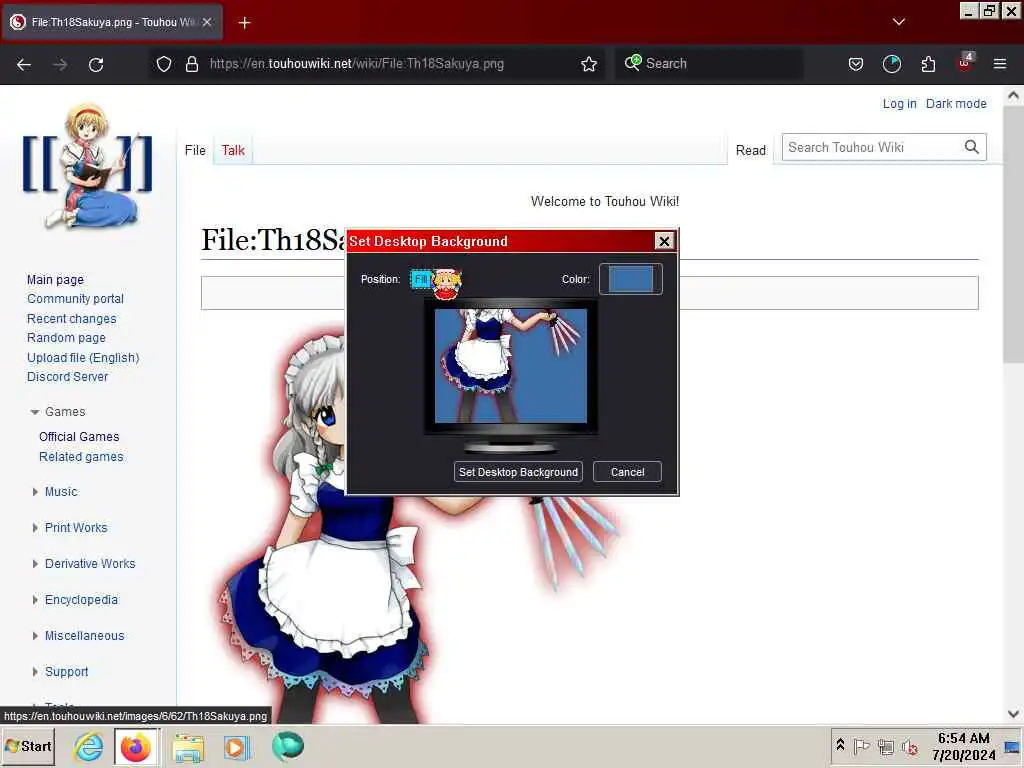Open a new tab with the plus icon
Image resolution: width=1024 pixels, height=768 pixels.
pos(244,23)
